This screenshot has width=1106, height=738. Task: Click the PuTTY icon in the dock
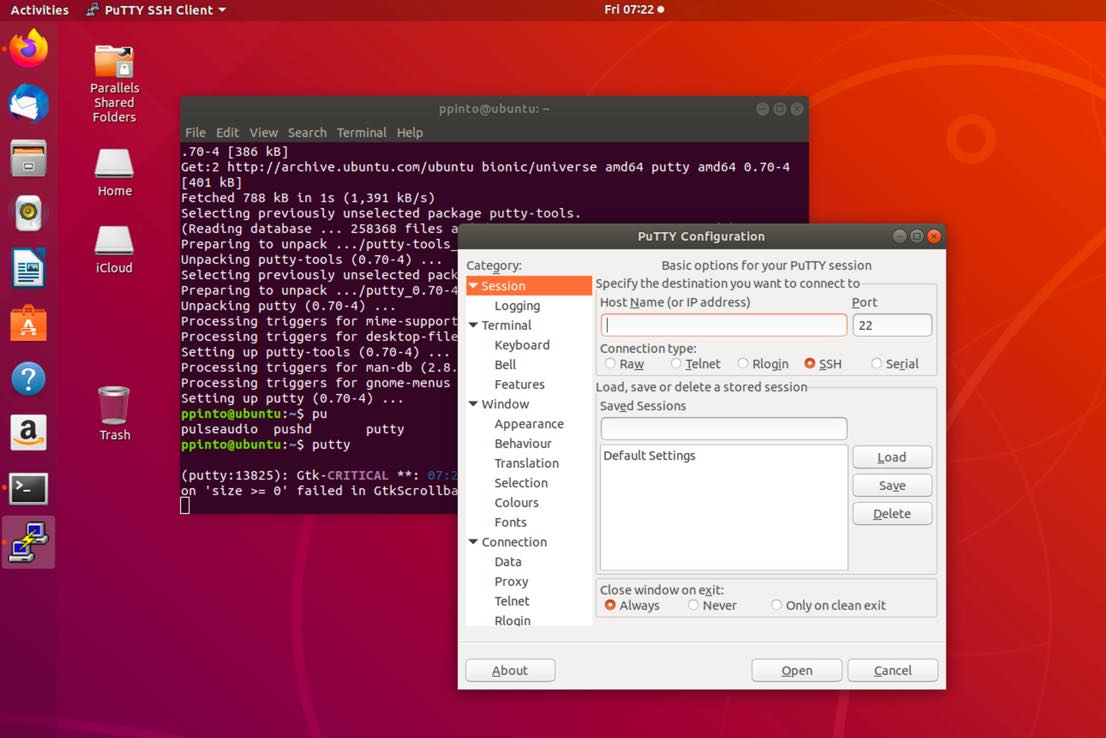pos(29,542)
